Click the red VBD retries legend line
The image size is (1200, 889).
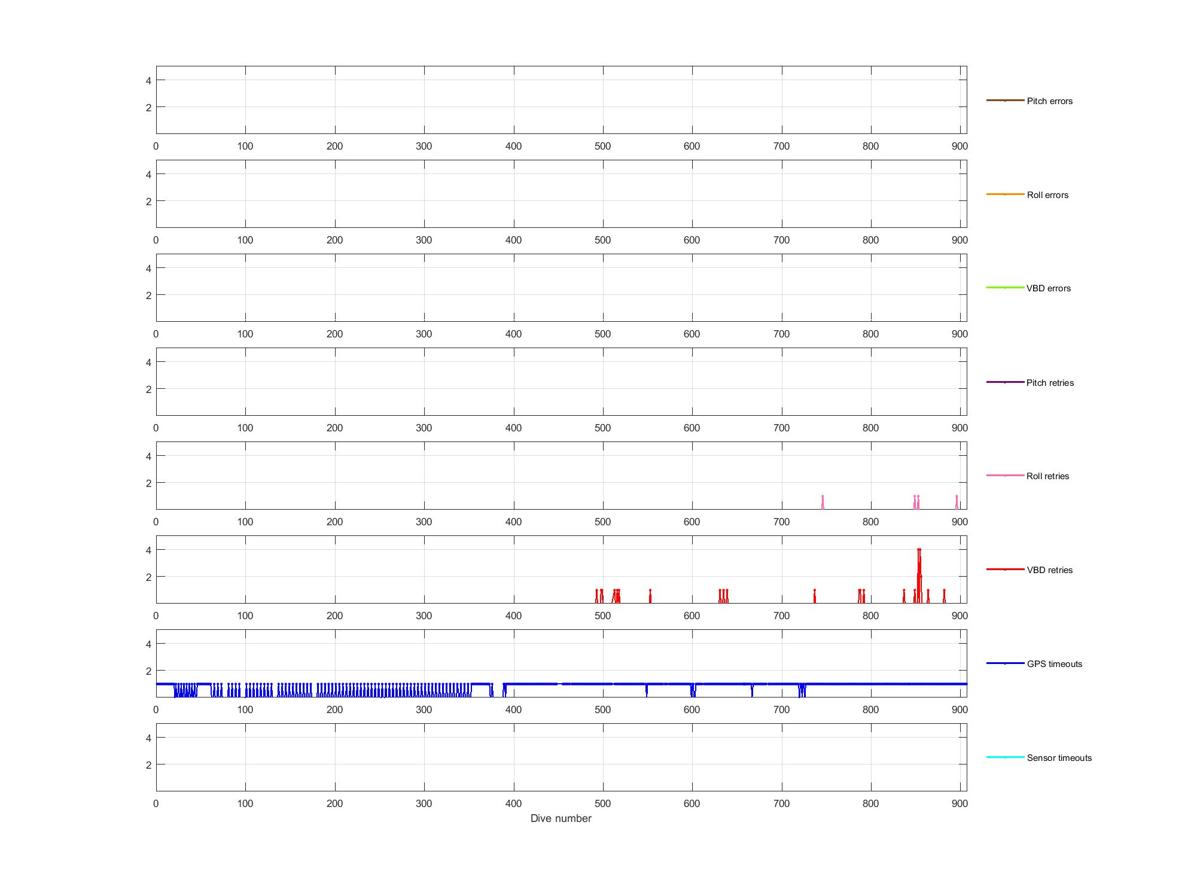click(x=1005, y=570)
